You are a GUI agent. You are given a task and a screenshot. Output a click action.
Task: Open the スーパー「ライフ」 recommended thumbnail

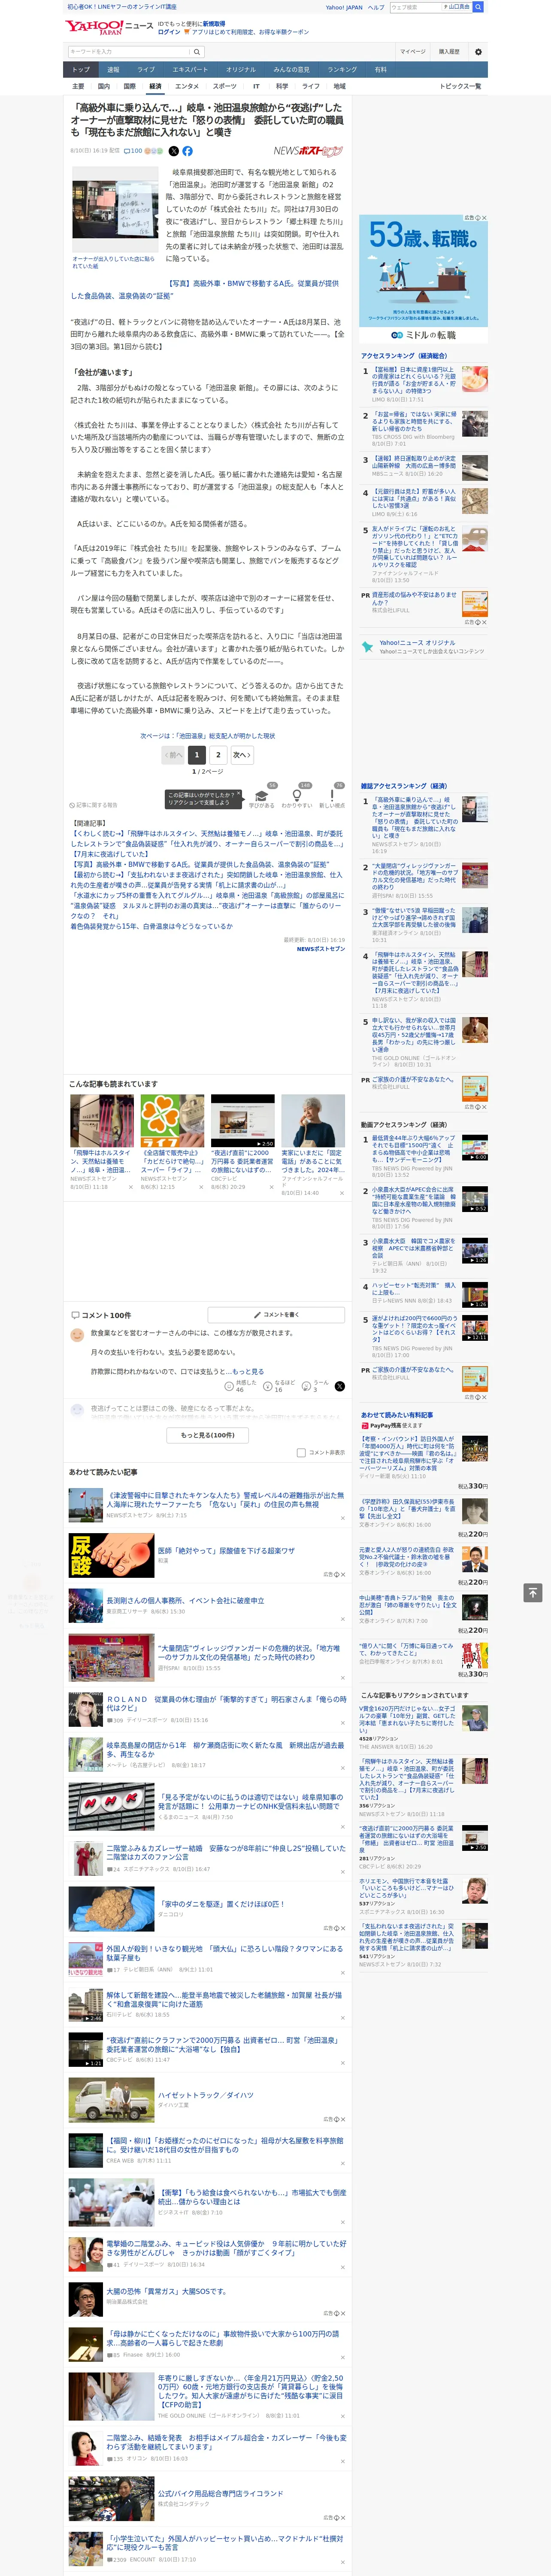[173, 1121]
